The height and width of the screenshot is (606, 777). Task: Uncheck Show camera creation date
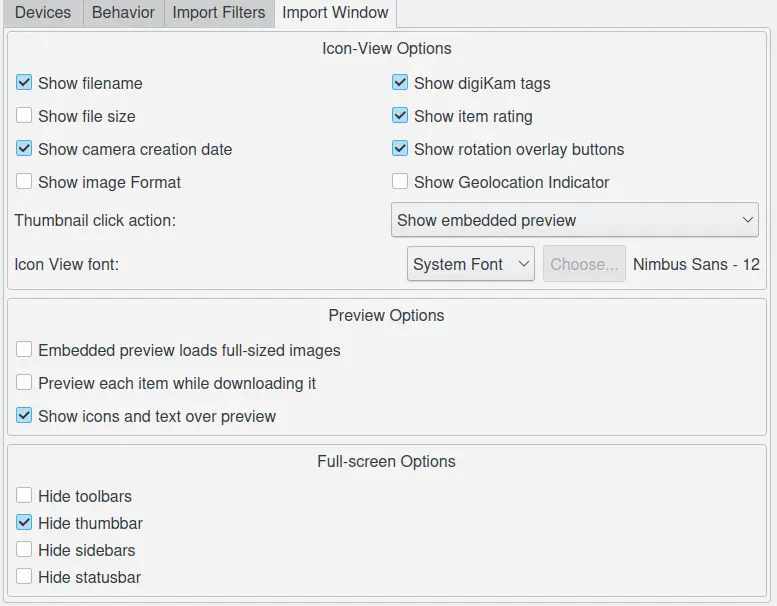(x=25, y=149)
